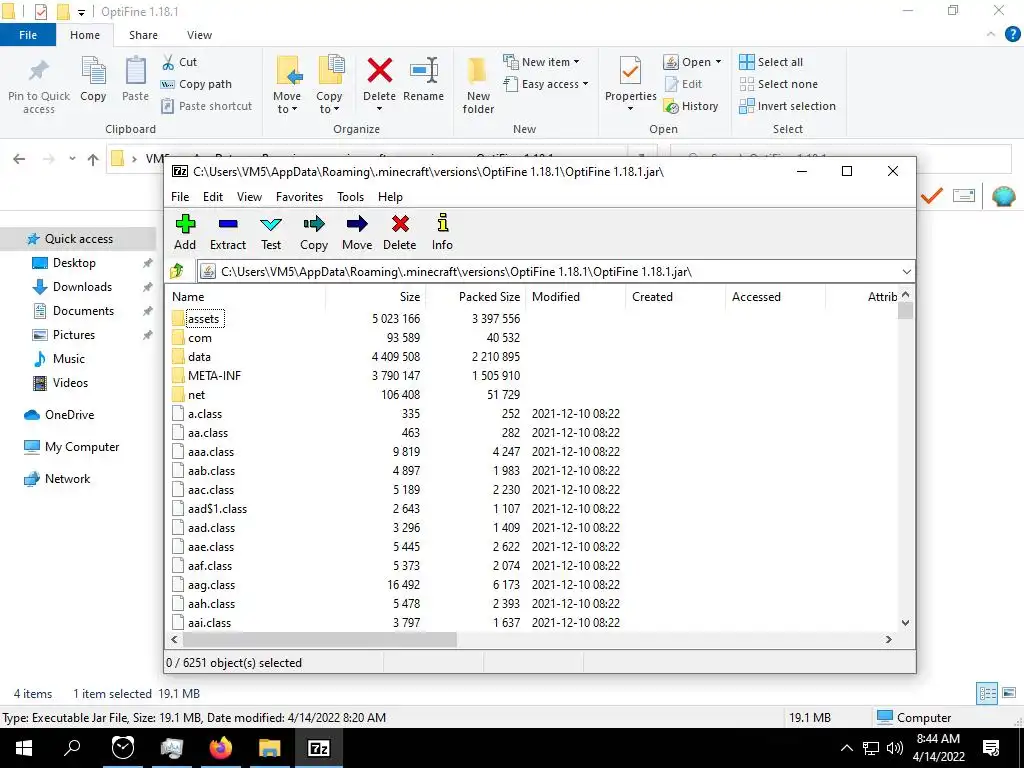
Task: Click Invert selection in ribbon
Action: tap(788, 106)
